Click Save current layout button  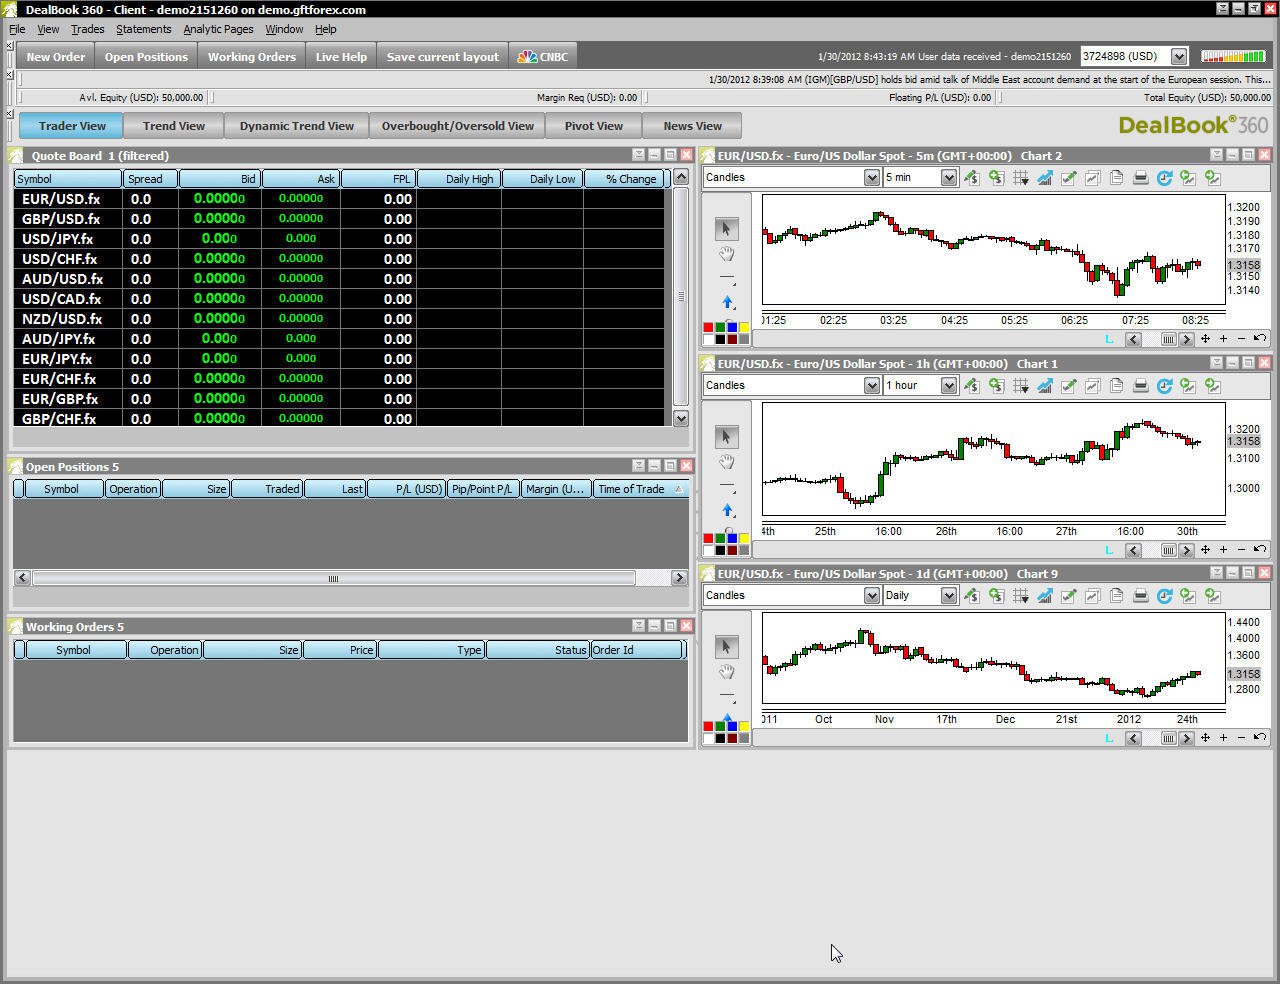point(443,57)
